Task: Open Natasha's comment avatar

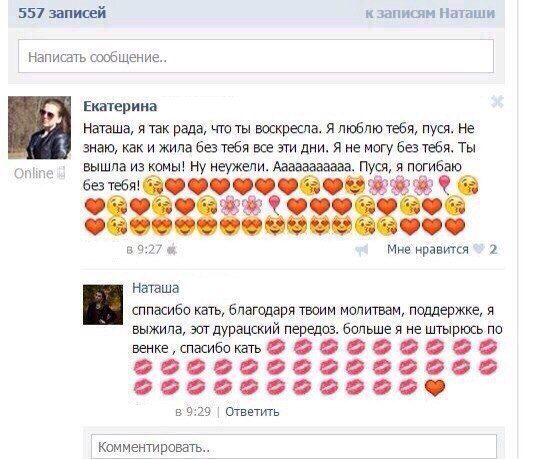Action: point(103,305)
